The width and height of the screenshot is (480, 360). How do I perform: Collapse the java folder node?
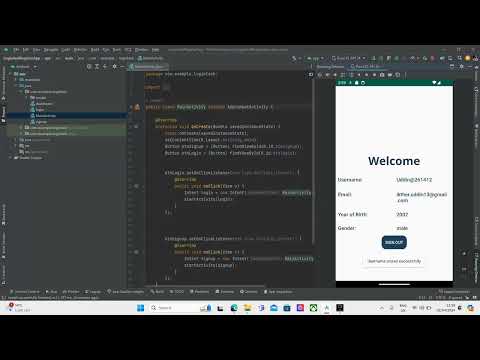click(x=16, y=86)
